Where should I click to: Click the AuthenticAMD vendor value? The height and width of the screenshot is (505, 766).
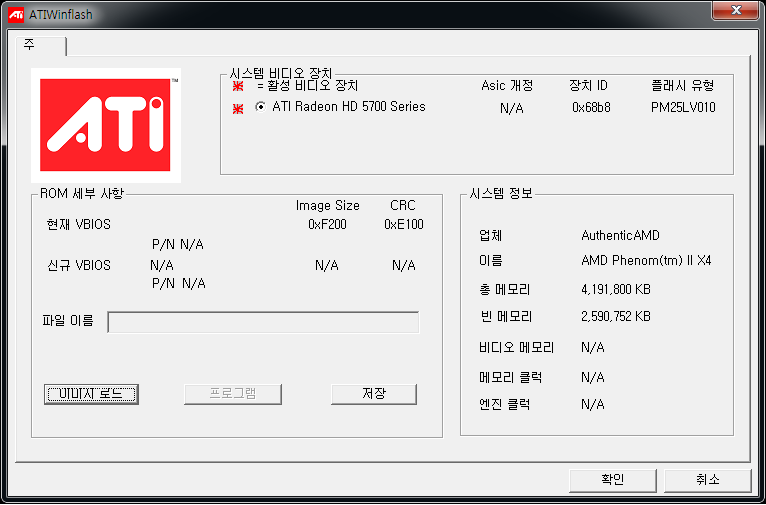pyautogui.click(x=620, y=236)
